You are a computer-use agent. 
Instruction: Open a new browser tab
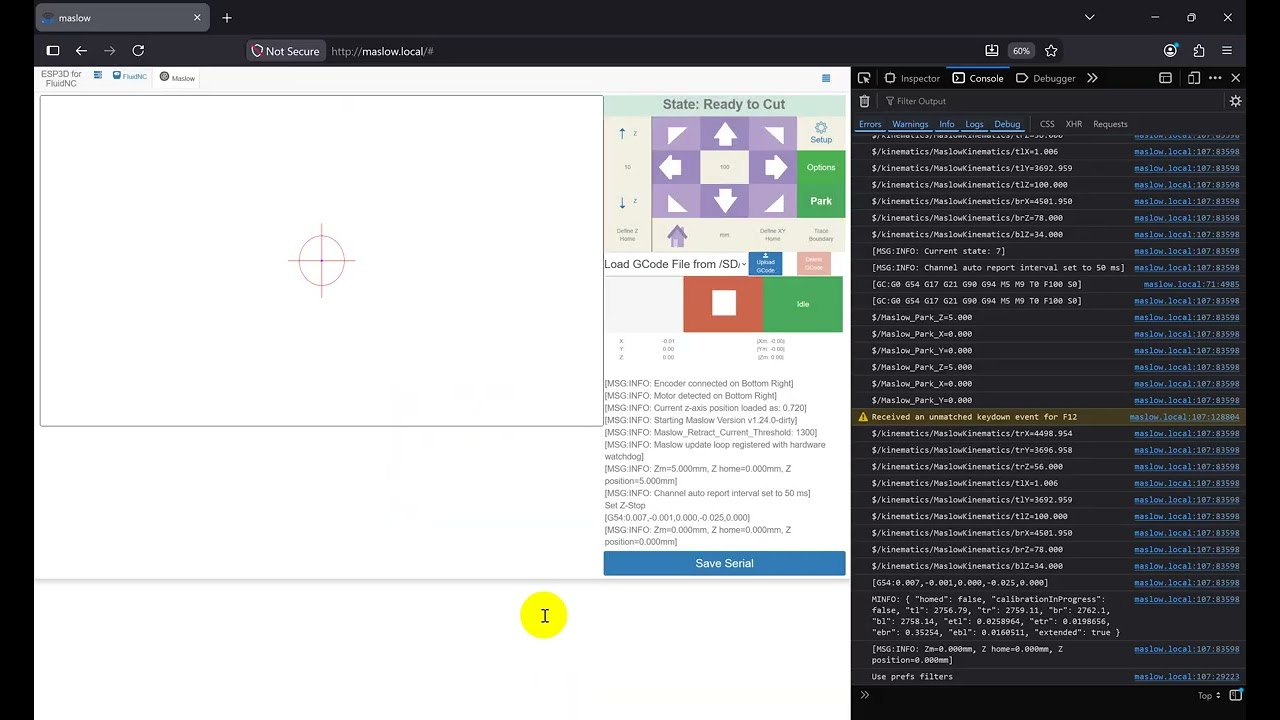click(x=227, y=17)
